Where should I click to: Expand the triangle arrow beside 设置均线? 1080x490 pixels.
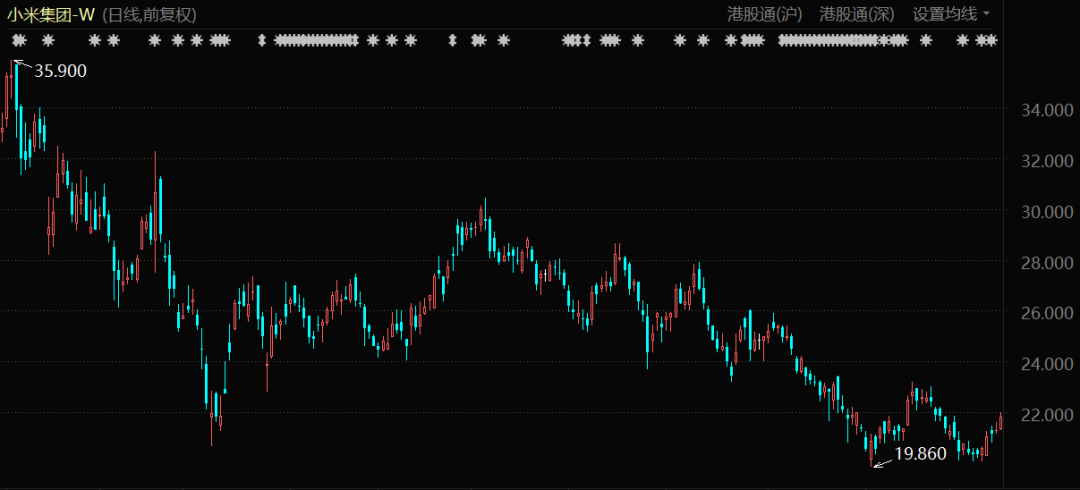(987, 14)
